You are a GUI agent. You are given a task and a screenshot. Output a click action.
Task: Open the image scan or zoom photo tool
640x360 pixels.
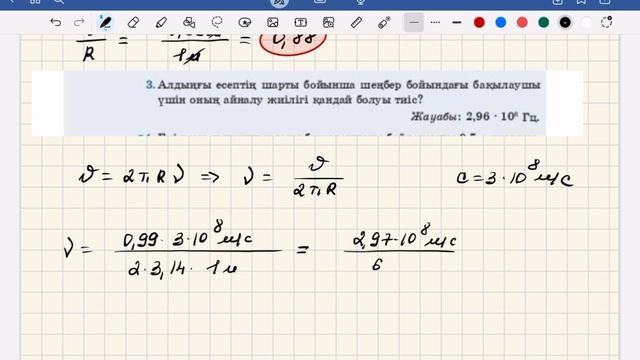pos(329,22)
